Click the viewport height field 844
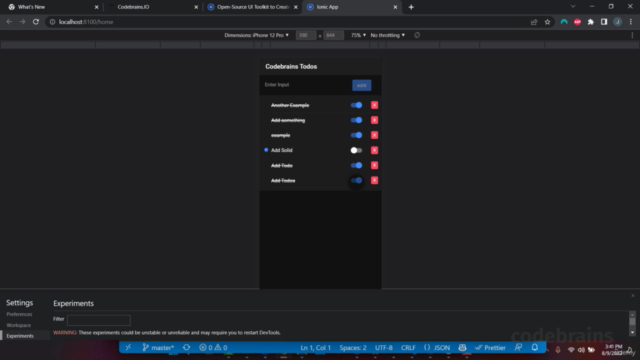This screenshot has width=640, height=360. (333, 36)
